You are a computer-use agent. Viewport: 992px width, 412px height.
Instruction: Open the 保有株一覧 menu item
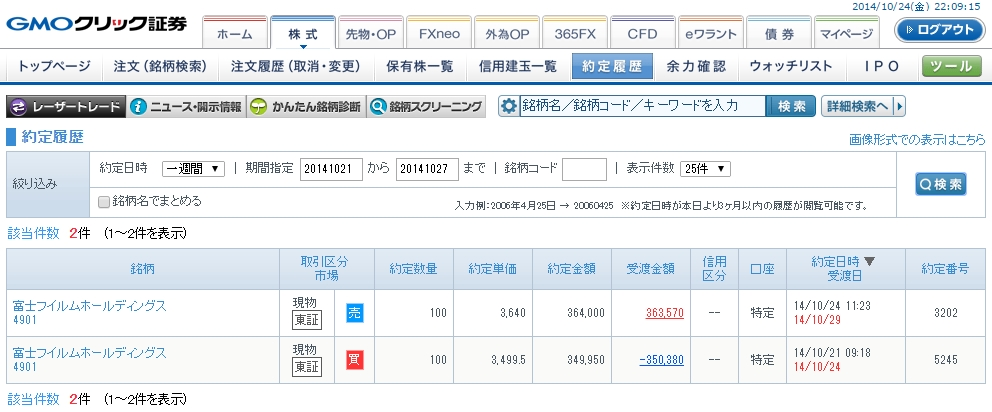[x=419, y=67]
